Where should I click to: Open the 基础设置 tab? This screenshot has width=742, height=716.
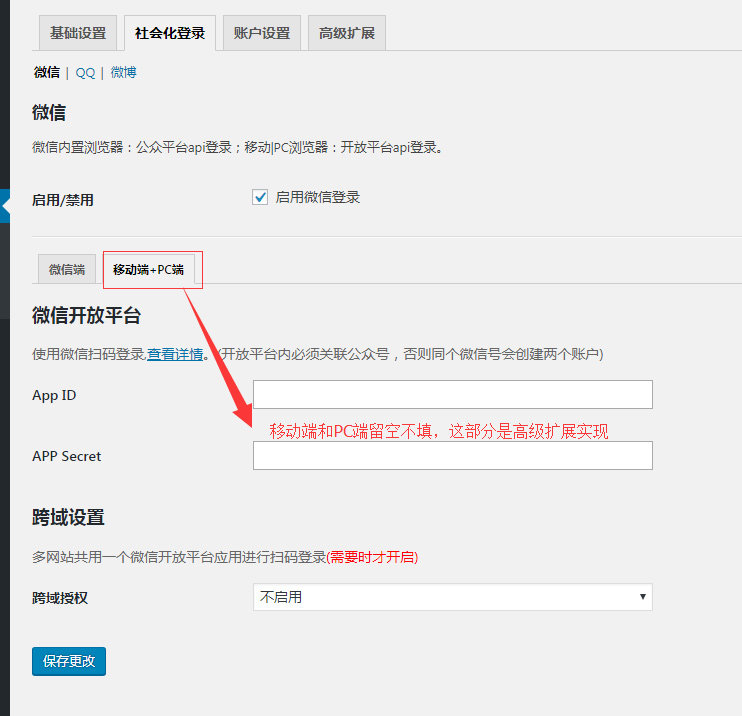(78, 33)
